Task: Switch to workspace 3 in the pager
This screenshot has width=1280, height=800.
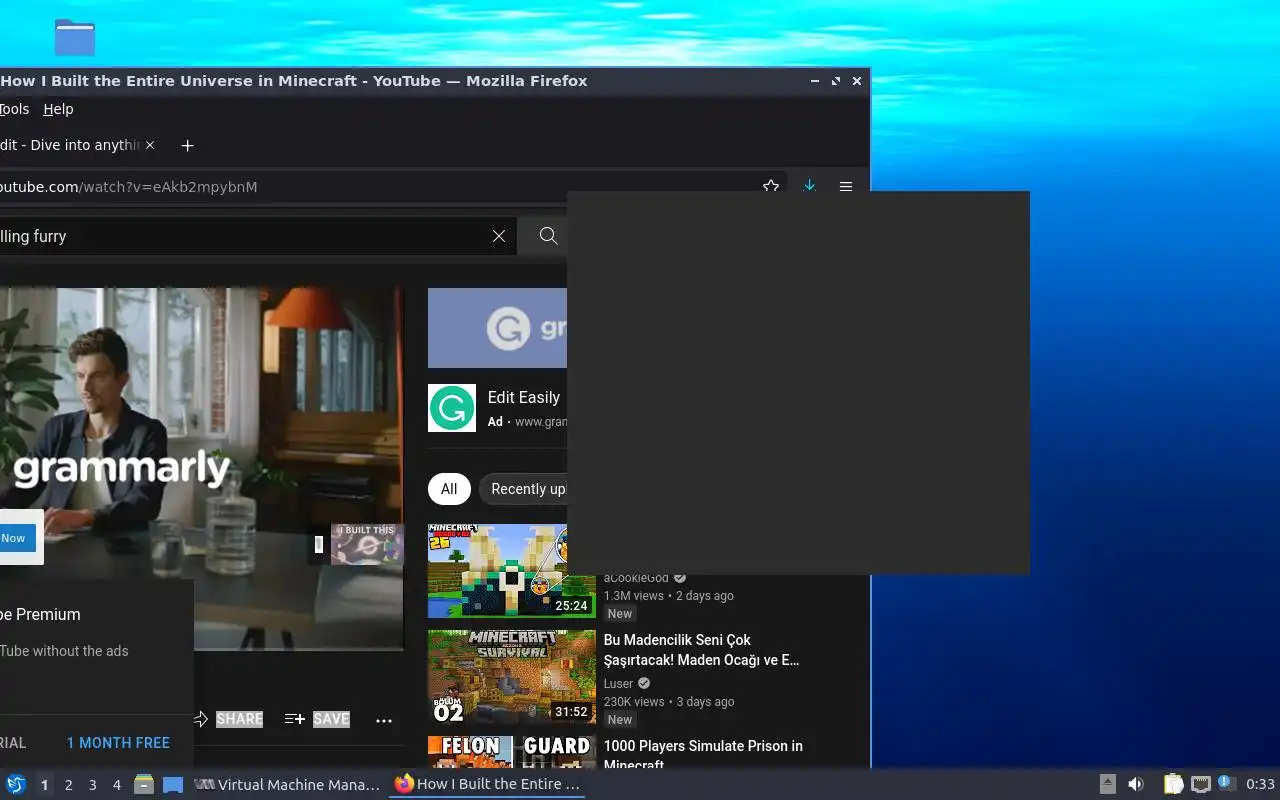Action: (x=93, y=785)
